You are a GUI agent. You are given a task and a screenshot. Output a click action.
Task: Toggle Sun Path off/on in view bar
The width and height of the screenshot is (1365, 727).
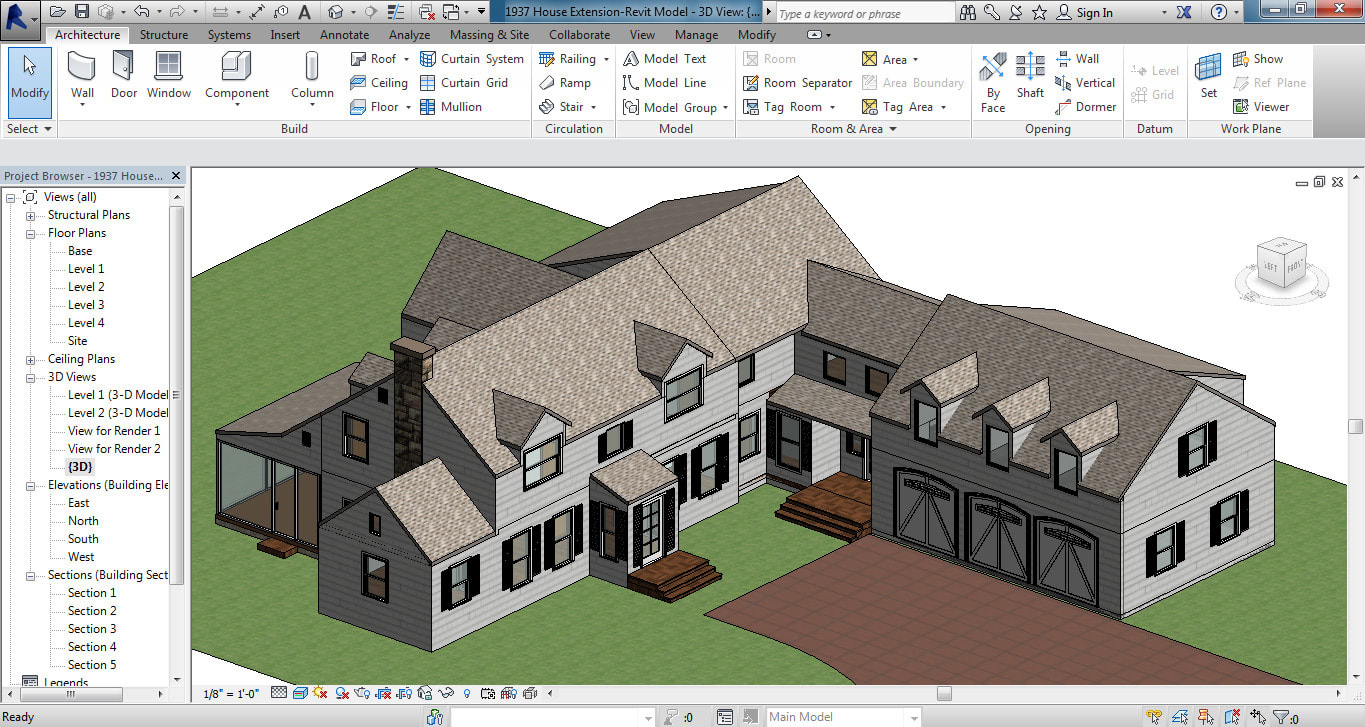point(320,693)
